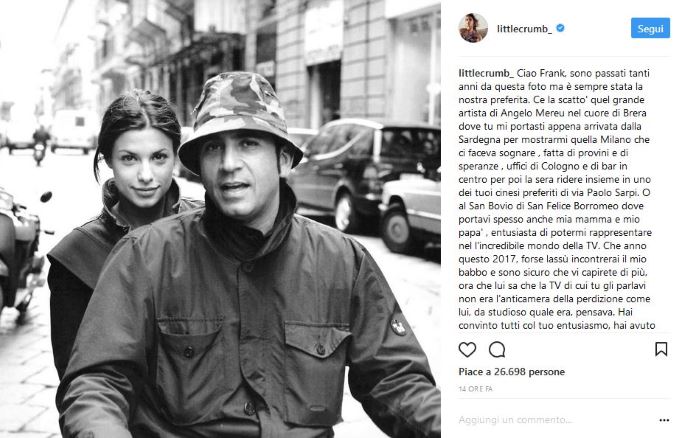Viewport: 674px width, 438px height.
Task: Open littlecrumb_ username in header
Action: coord(524,29)
